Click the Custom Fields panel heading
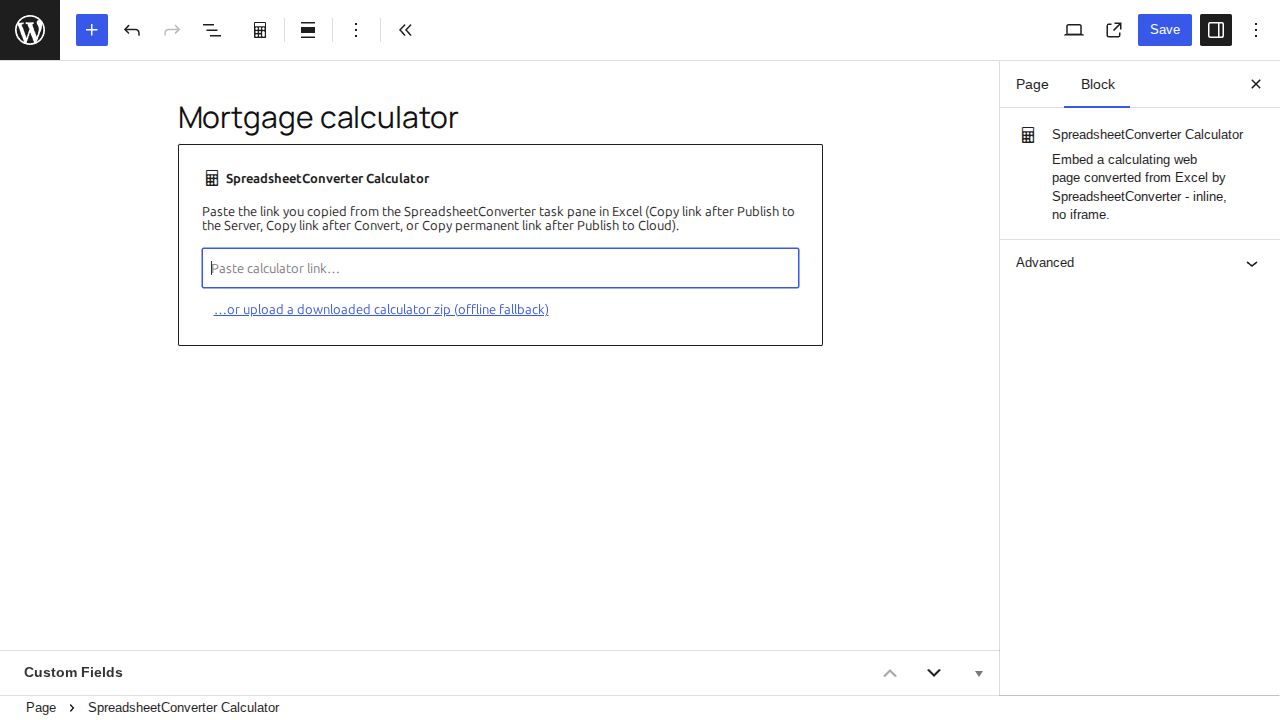1280x720 pixels. point(73,673)
